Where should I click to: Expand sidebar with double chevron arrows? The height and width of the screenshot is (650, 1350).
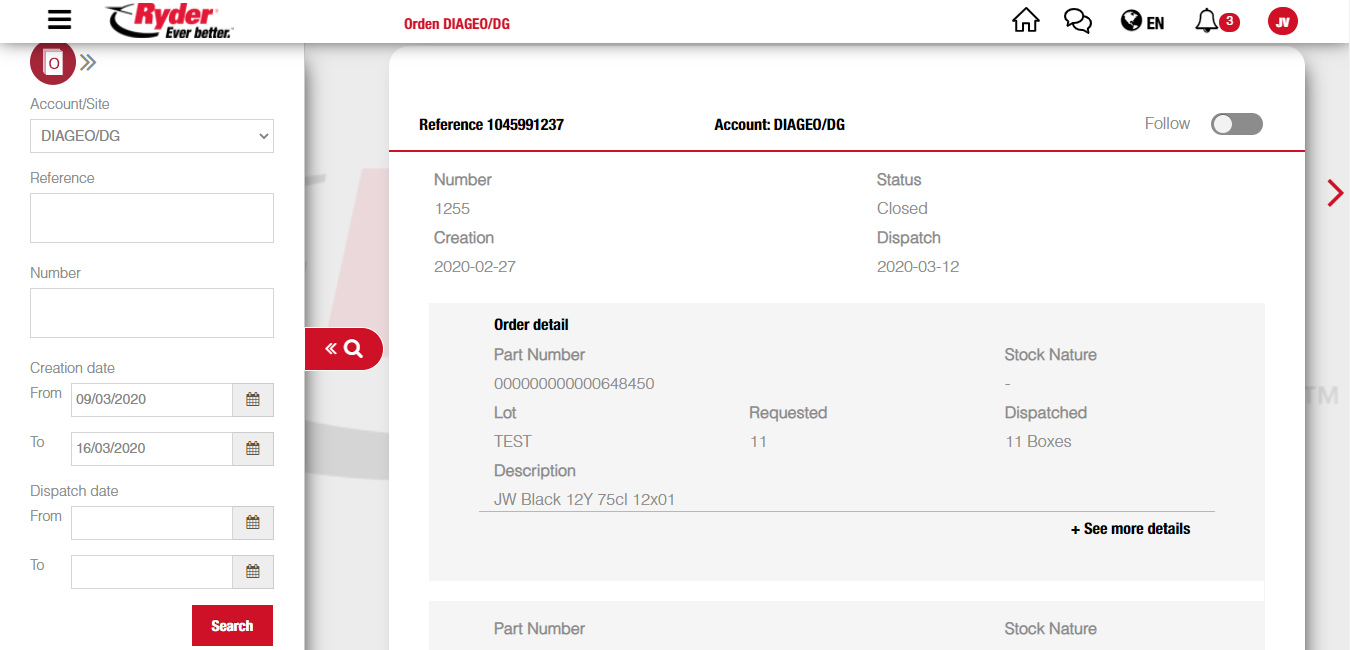89,63
